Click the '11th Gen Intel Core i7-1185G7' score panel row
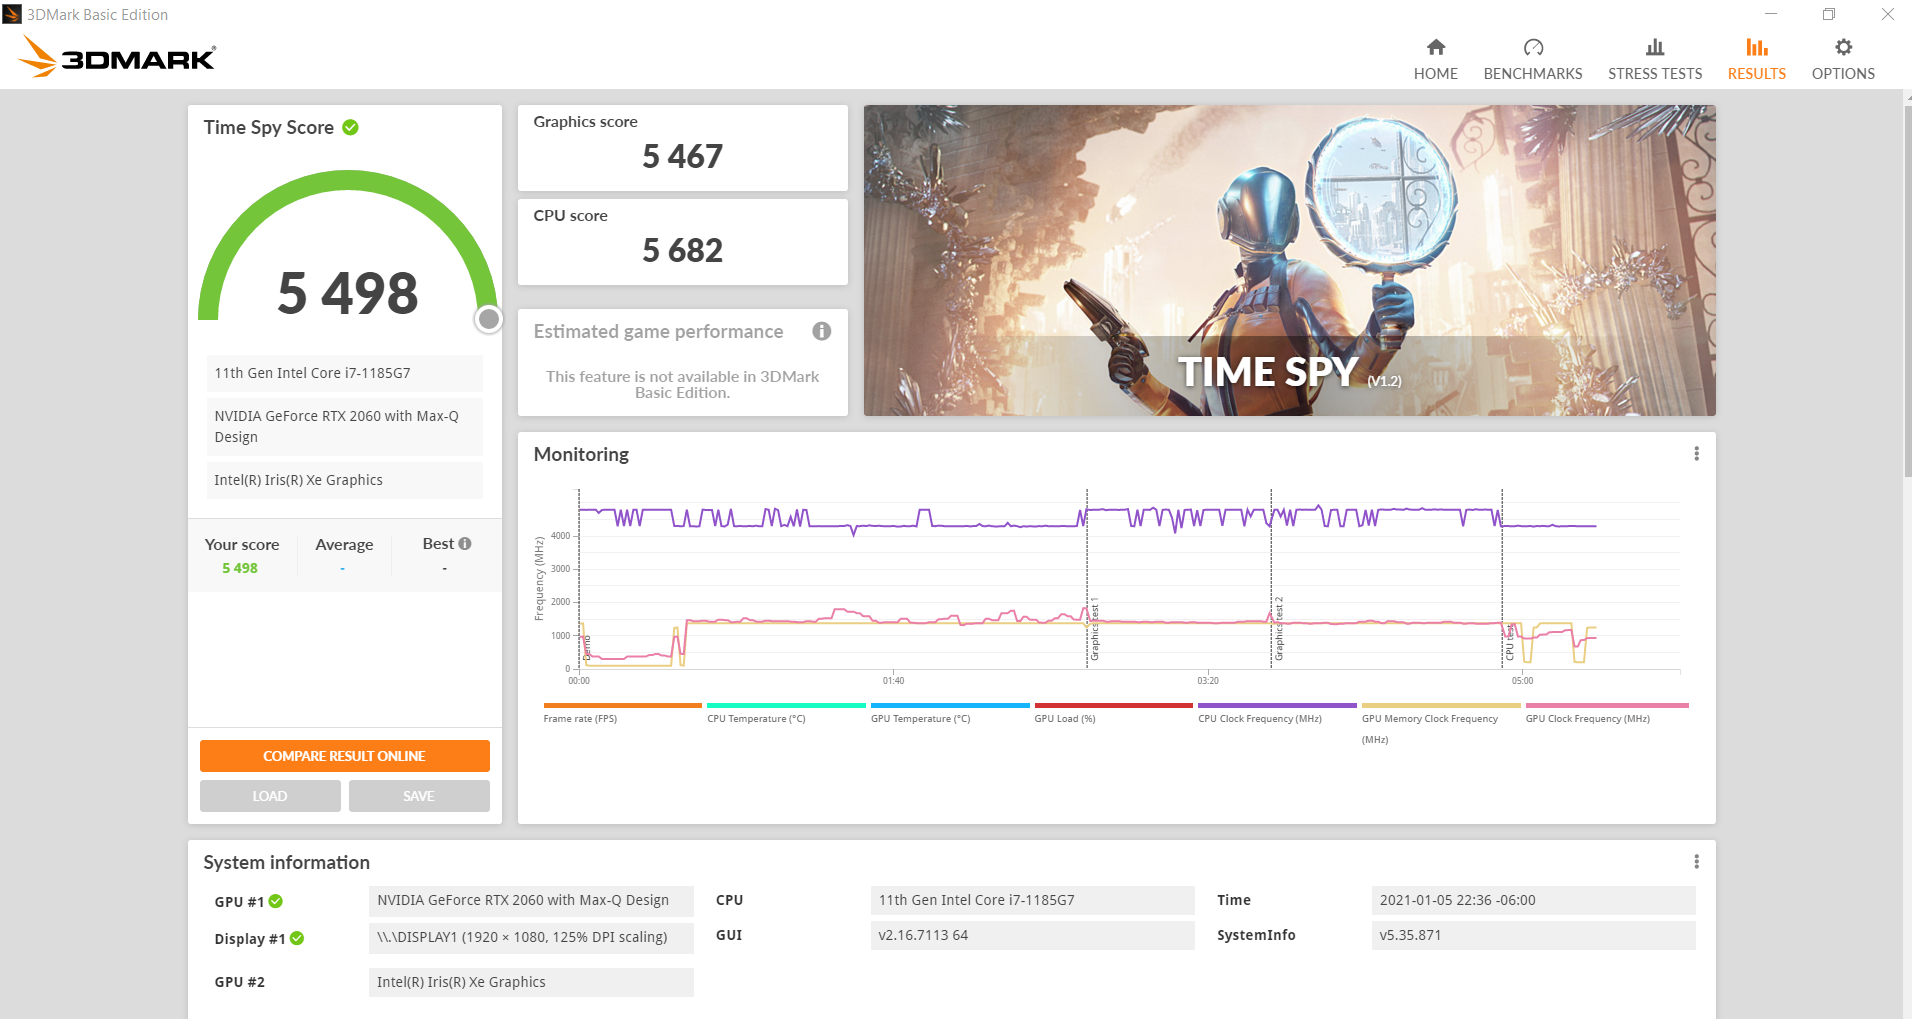The width and height of the screenshot is (1912, 1019). tap(344, 373)
